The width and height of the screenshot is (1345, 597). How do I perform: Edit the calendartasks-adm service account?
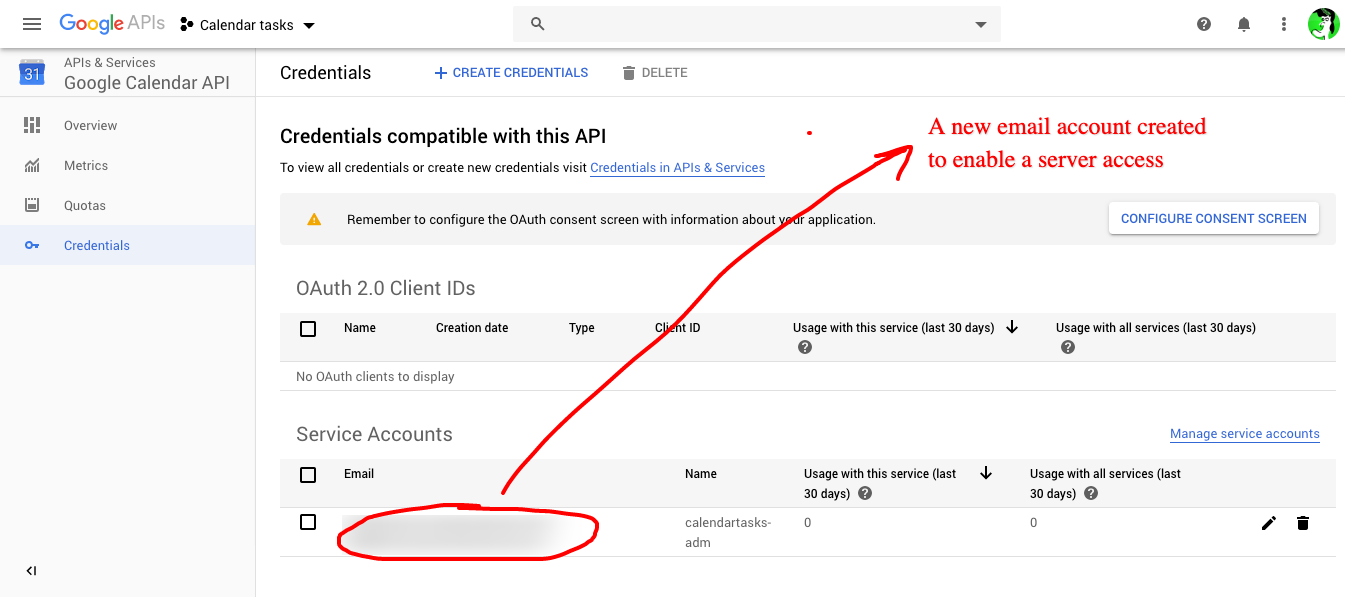1269,523
